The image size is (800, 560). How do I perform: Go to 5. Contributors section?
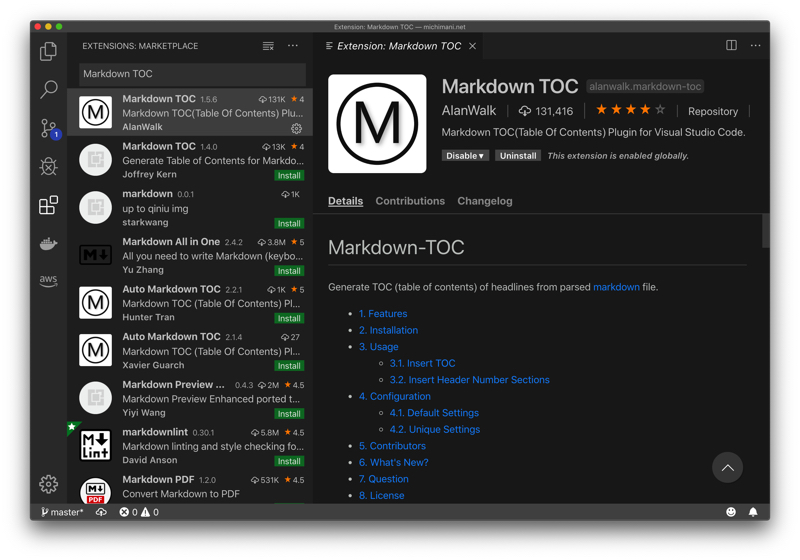(x=392, y=446)
